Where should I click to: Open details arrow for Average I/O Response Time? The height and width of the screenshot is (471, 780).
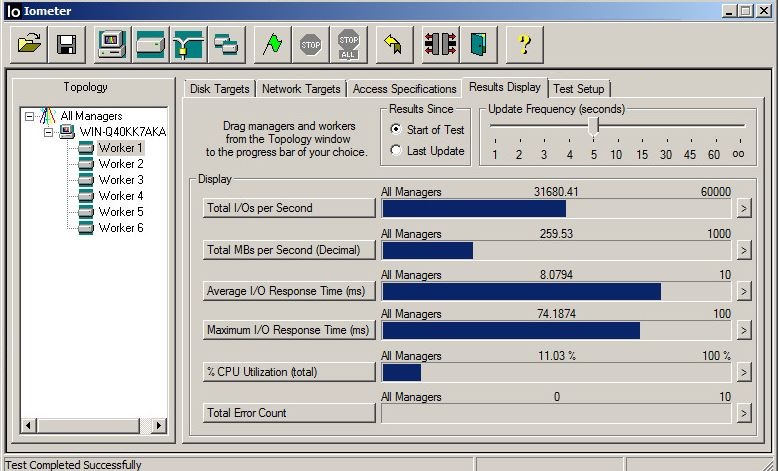coord(744,291)
